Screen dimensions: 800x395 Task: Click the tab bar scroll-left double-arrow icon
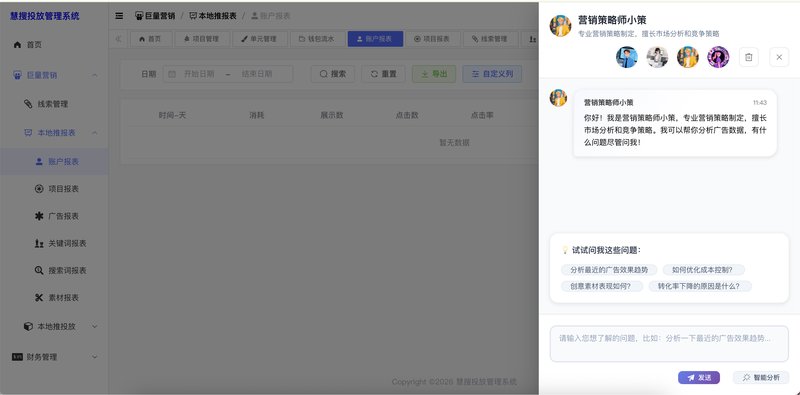(x=118, y=39)
